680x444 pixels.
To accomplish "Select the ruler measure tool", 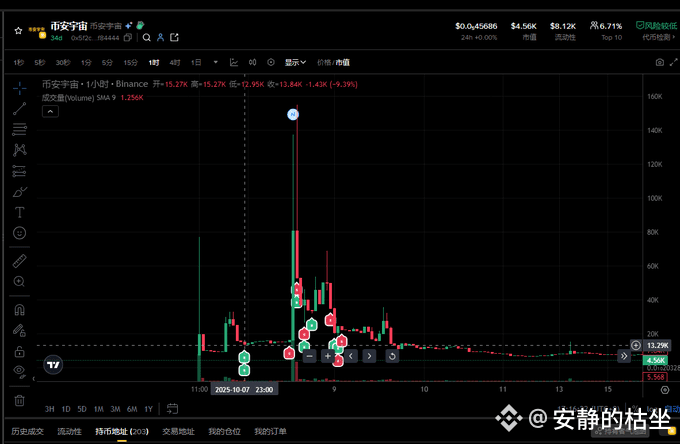I will point(20,261).
